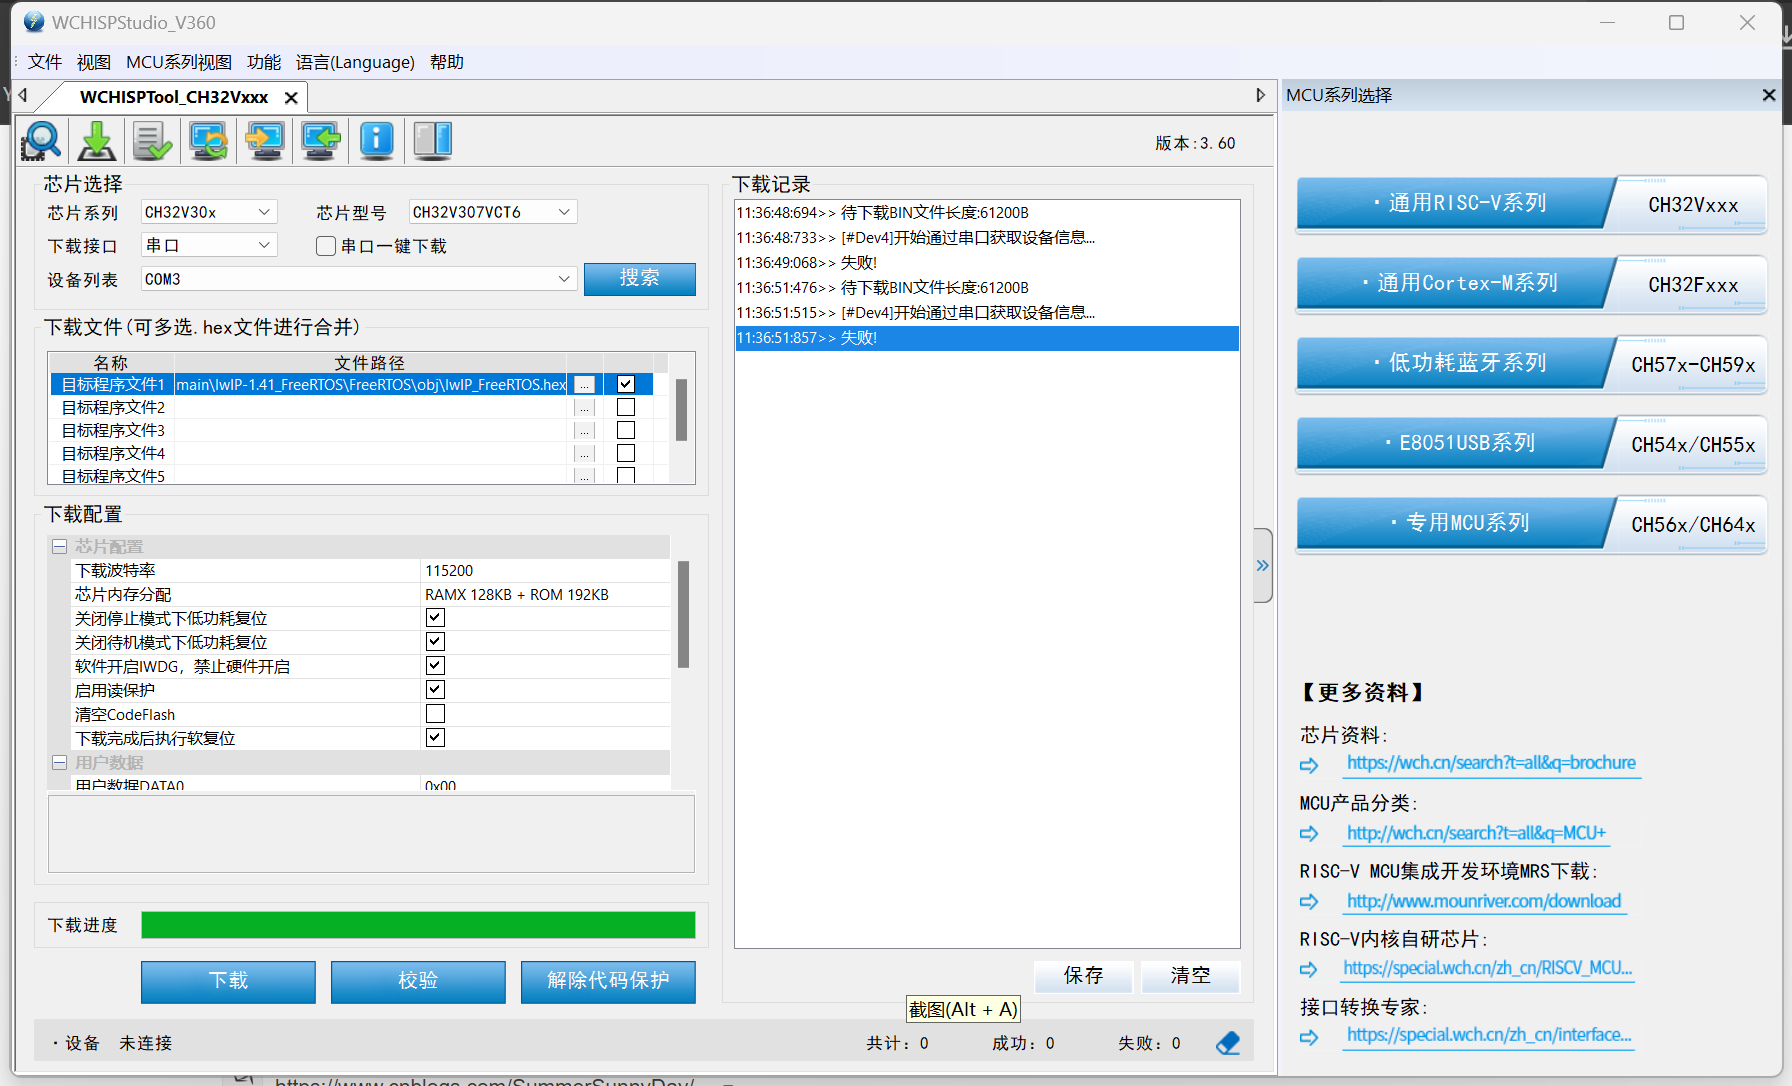The height and width of the screenshot is (1086, 1792).
Task: Toggle the 清空CodeFlash checkbox
Action: pyautogui.click(x=435, y=714)
